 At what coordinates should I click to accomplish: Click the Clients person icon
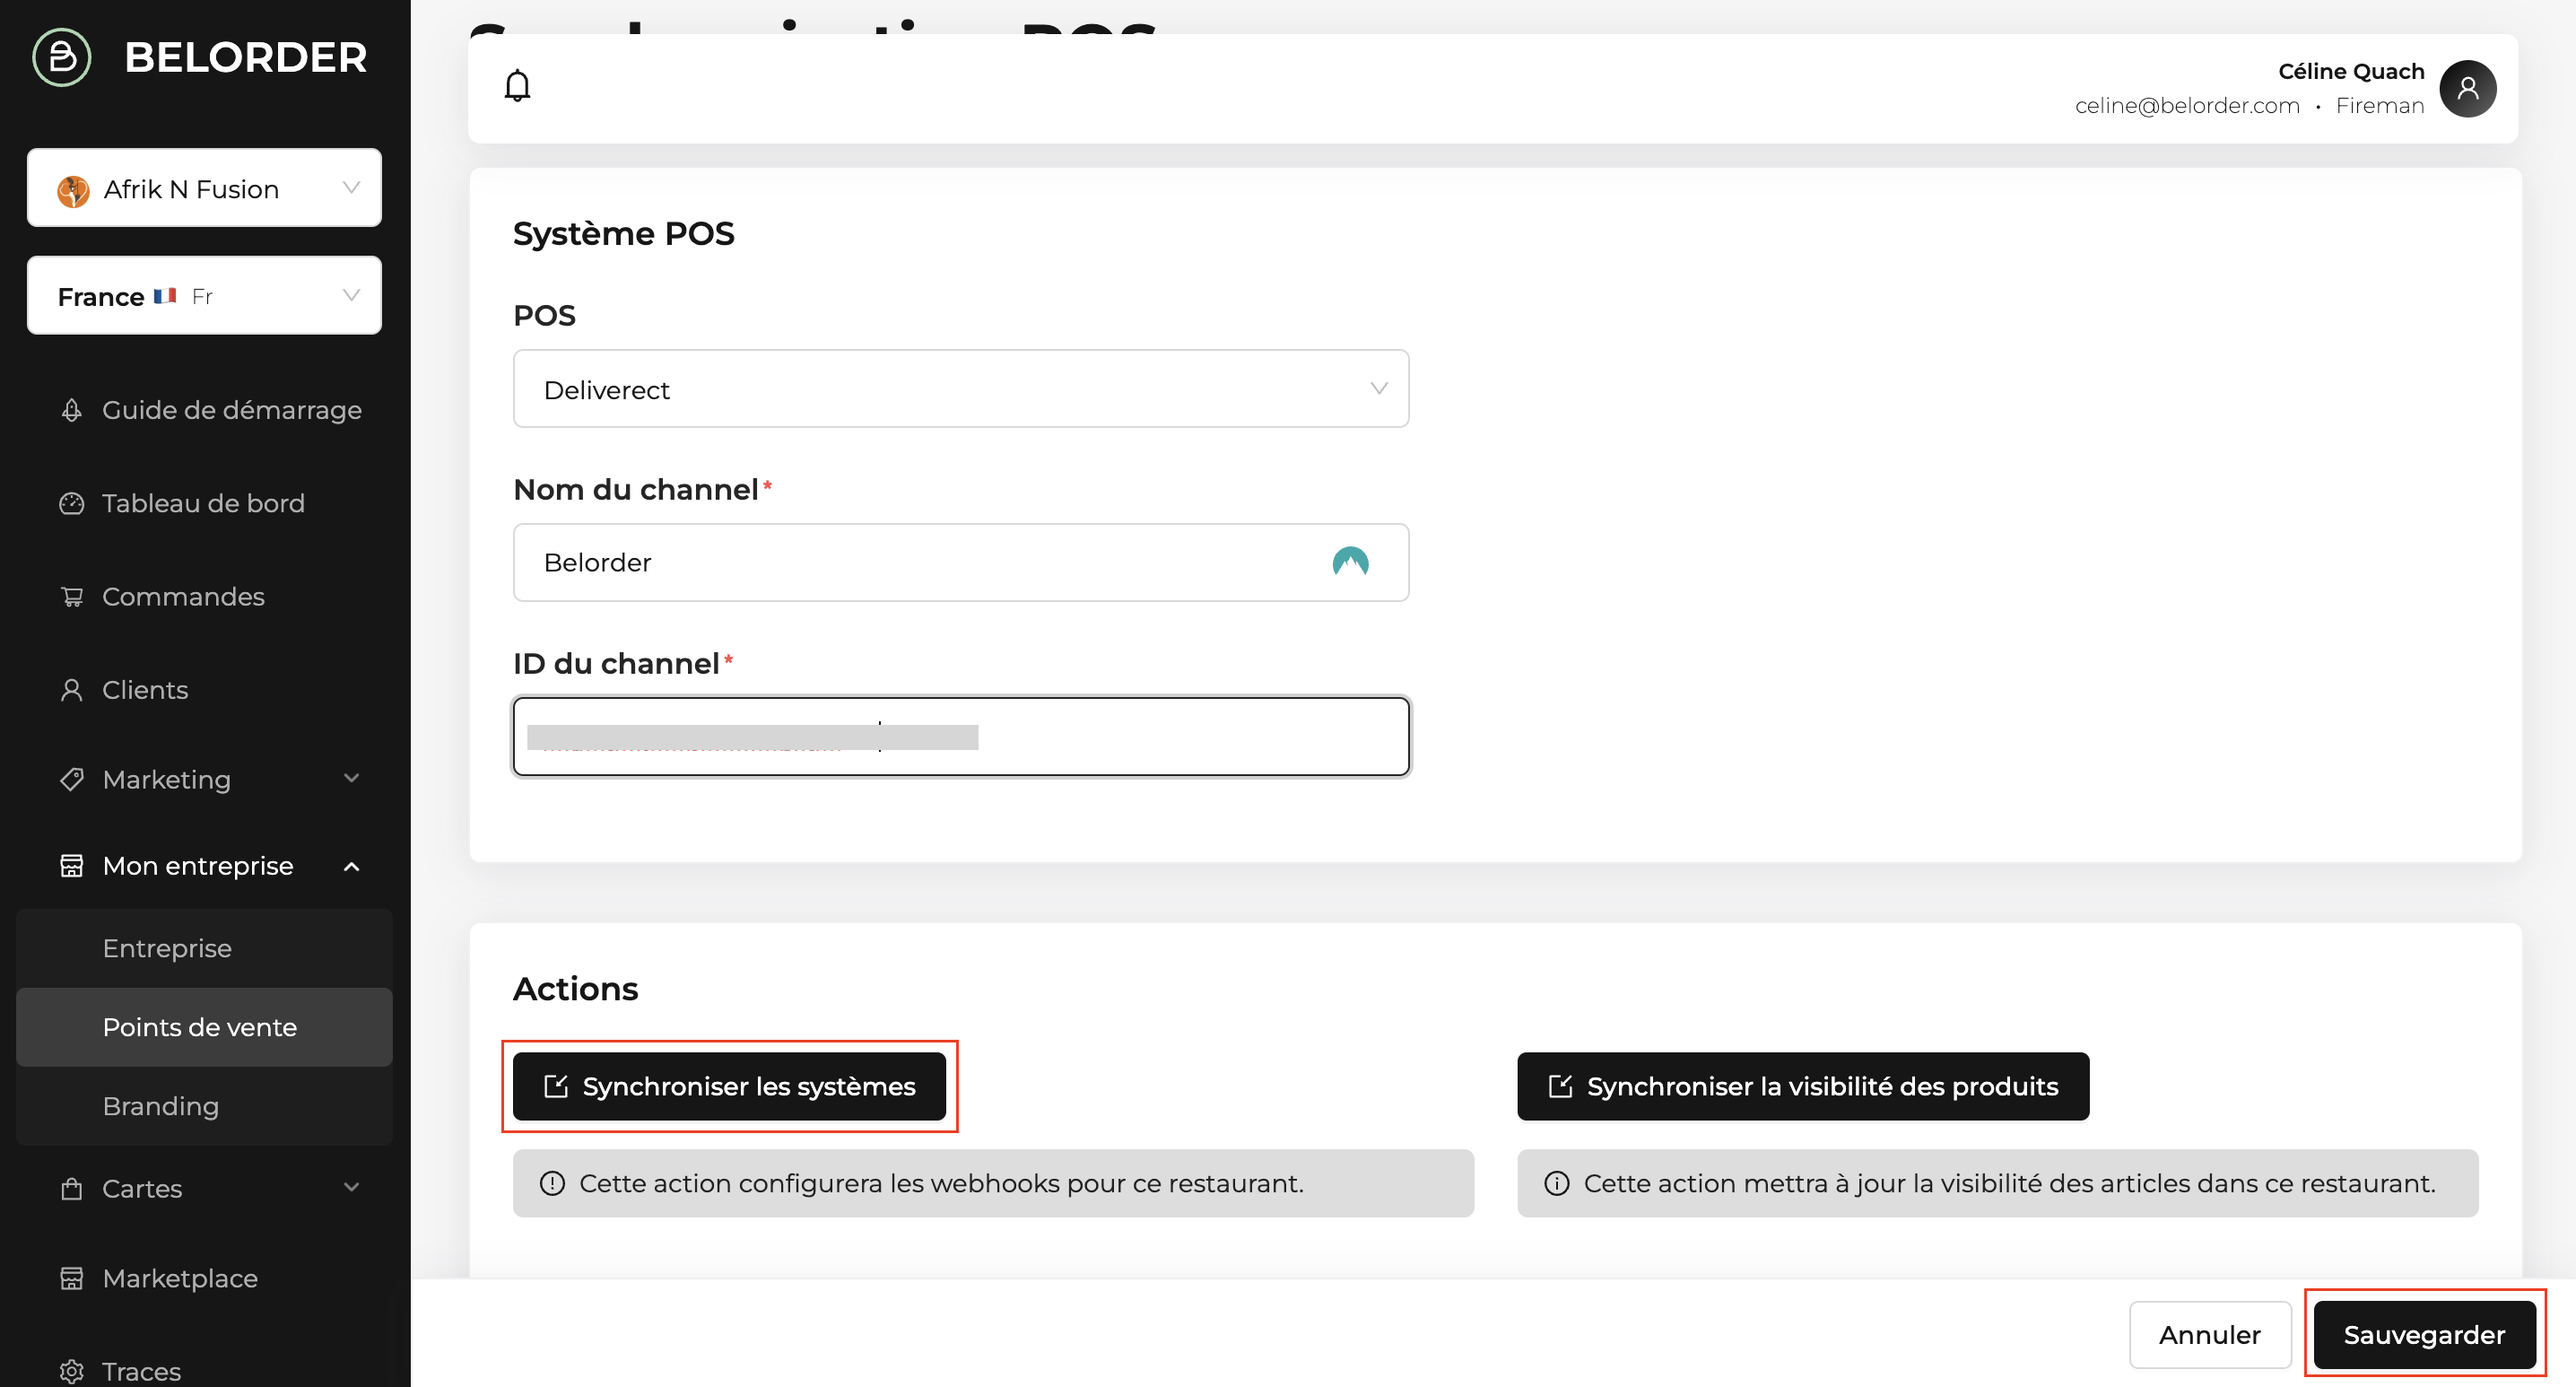(72, 690)
